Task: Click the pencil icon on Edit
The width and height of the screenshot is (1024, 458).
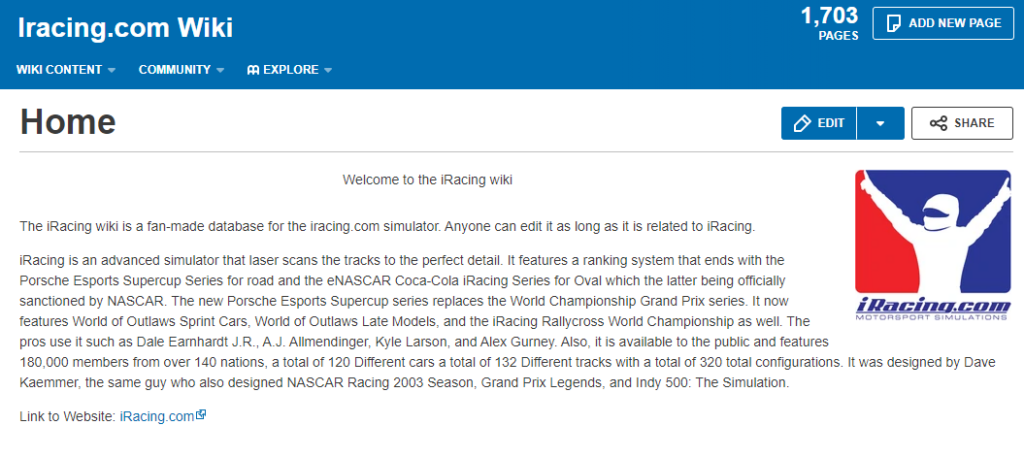Action: click(x=801, y=123)
